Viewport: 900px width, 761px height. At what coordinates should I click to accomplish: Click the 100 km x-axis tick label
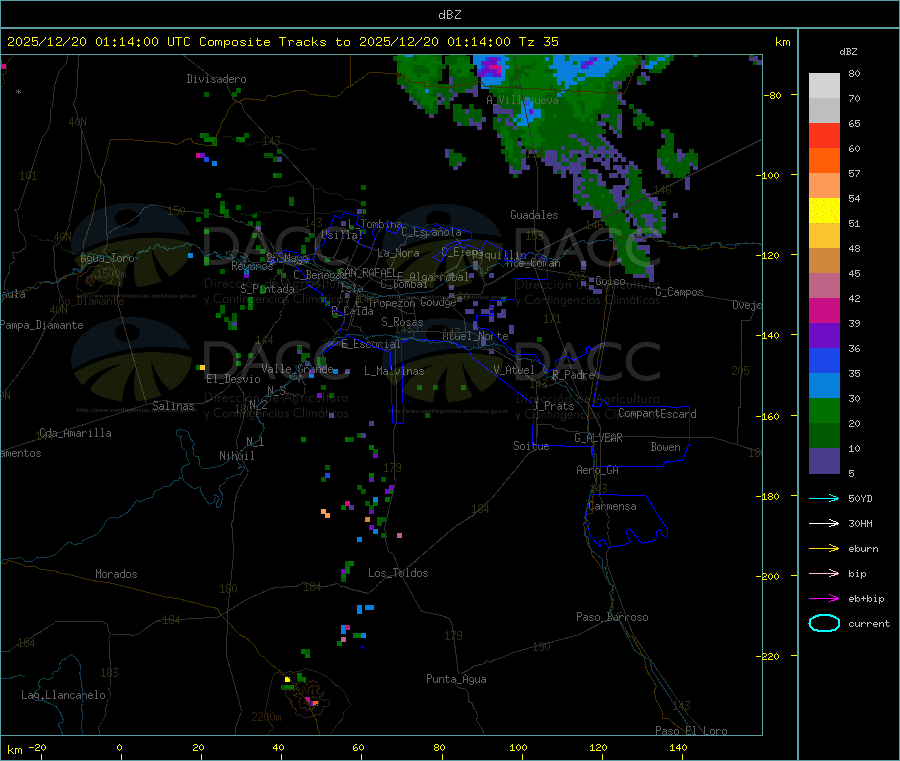[518, 747]
